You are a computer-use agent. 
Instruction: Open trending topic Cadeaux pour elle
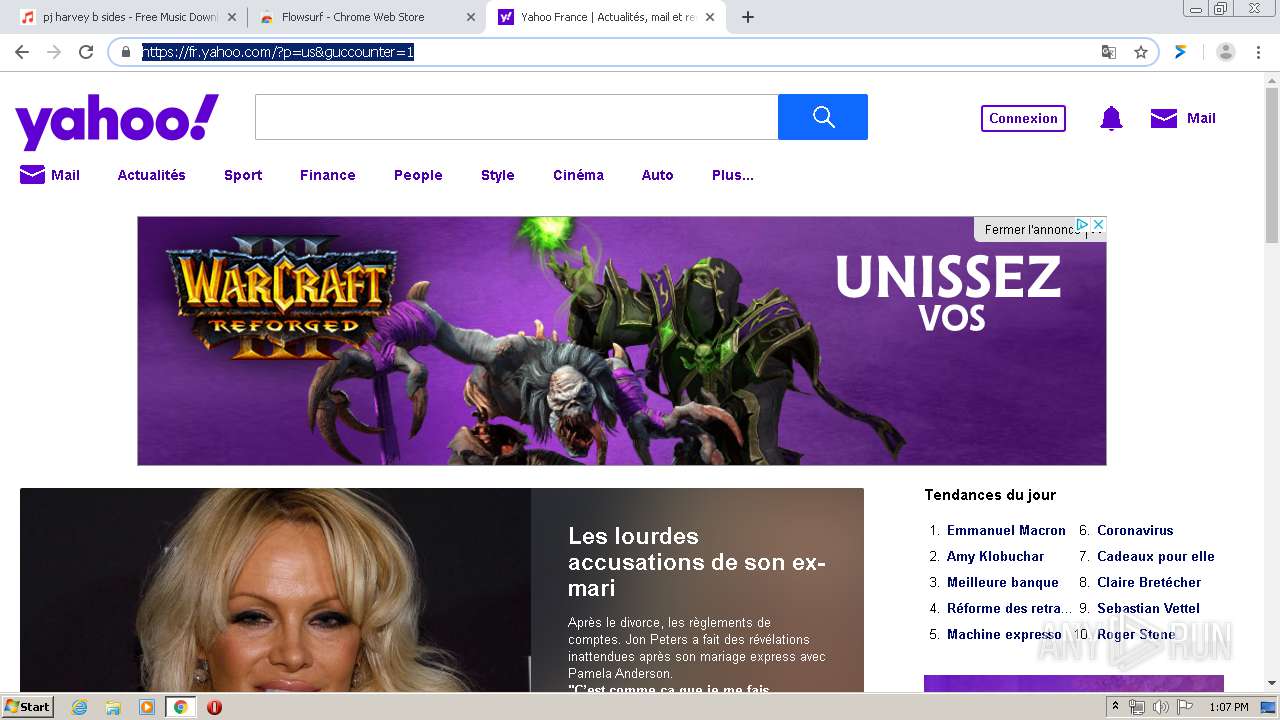1155,556
